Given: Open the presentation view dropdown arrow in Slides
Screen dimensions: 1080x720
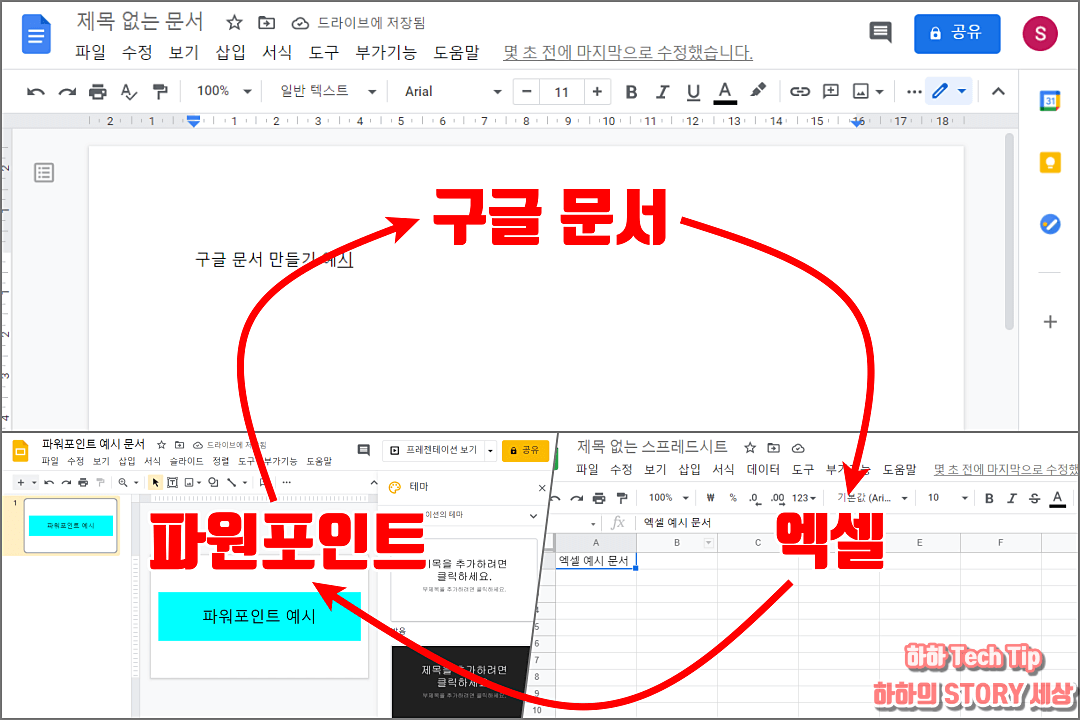Looking at the screenshot, I should point(490,451).
